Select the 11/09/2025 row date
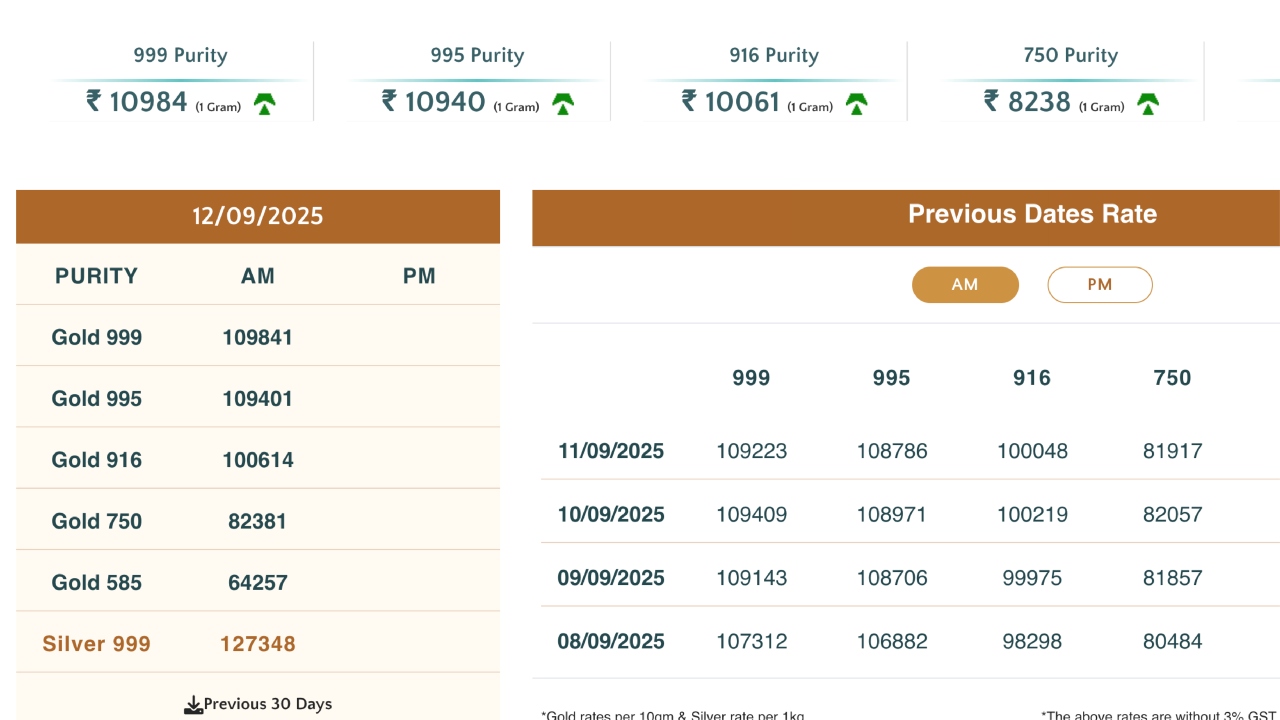The width and height of the screenshot is (1280, 720). coord(611,451)
